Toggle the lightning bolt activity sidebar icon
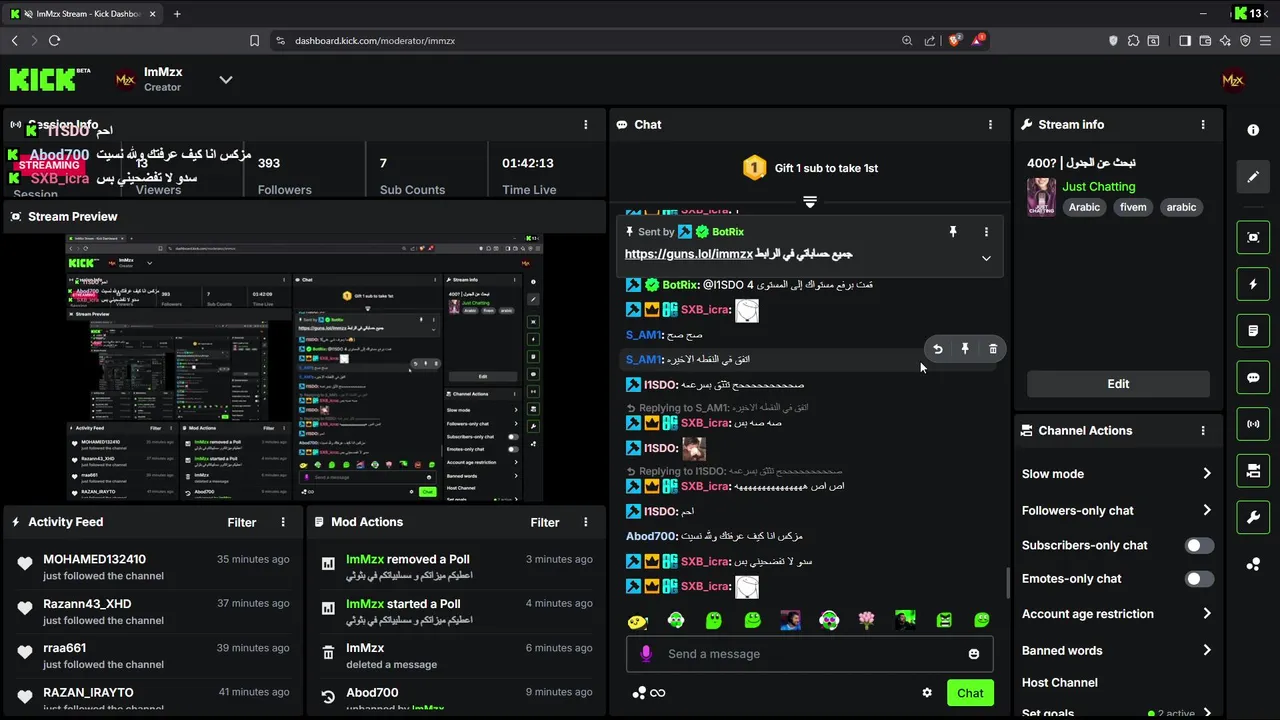The height and width of the screenshot is (720, 1280). [x=1253, y=284]
